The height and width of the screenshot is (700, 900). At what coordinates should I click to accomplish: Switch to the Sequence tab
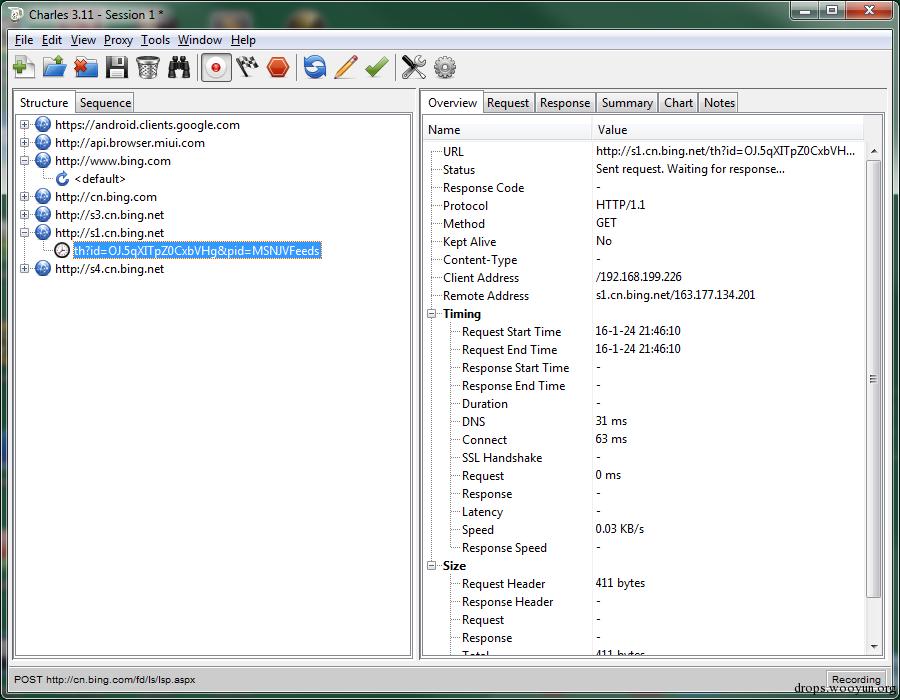coord(105,103)
